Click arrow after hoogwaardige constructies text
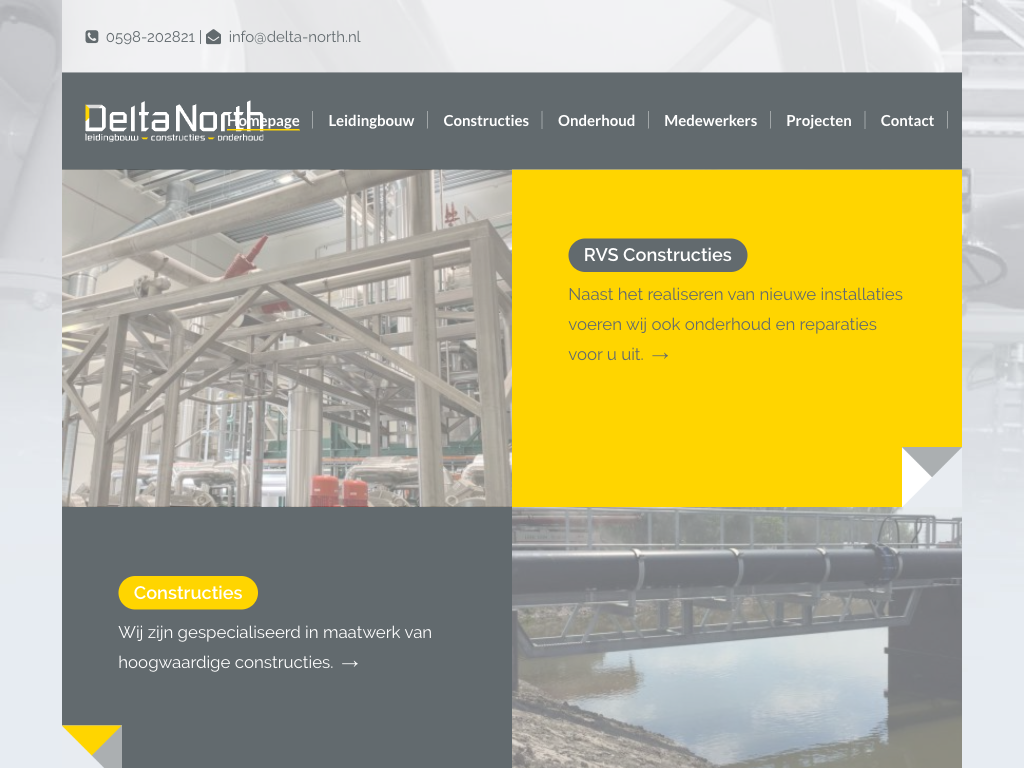The width and height of the screenshot is (1024, 768). [x=350, y=663]
